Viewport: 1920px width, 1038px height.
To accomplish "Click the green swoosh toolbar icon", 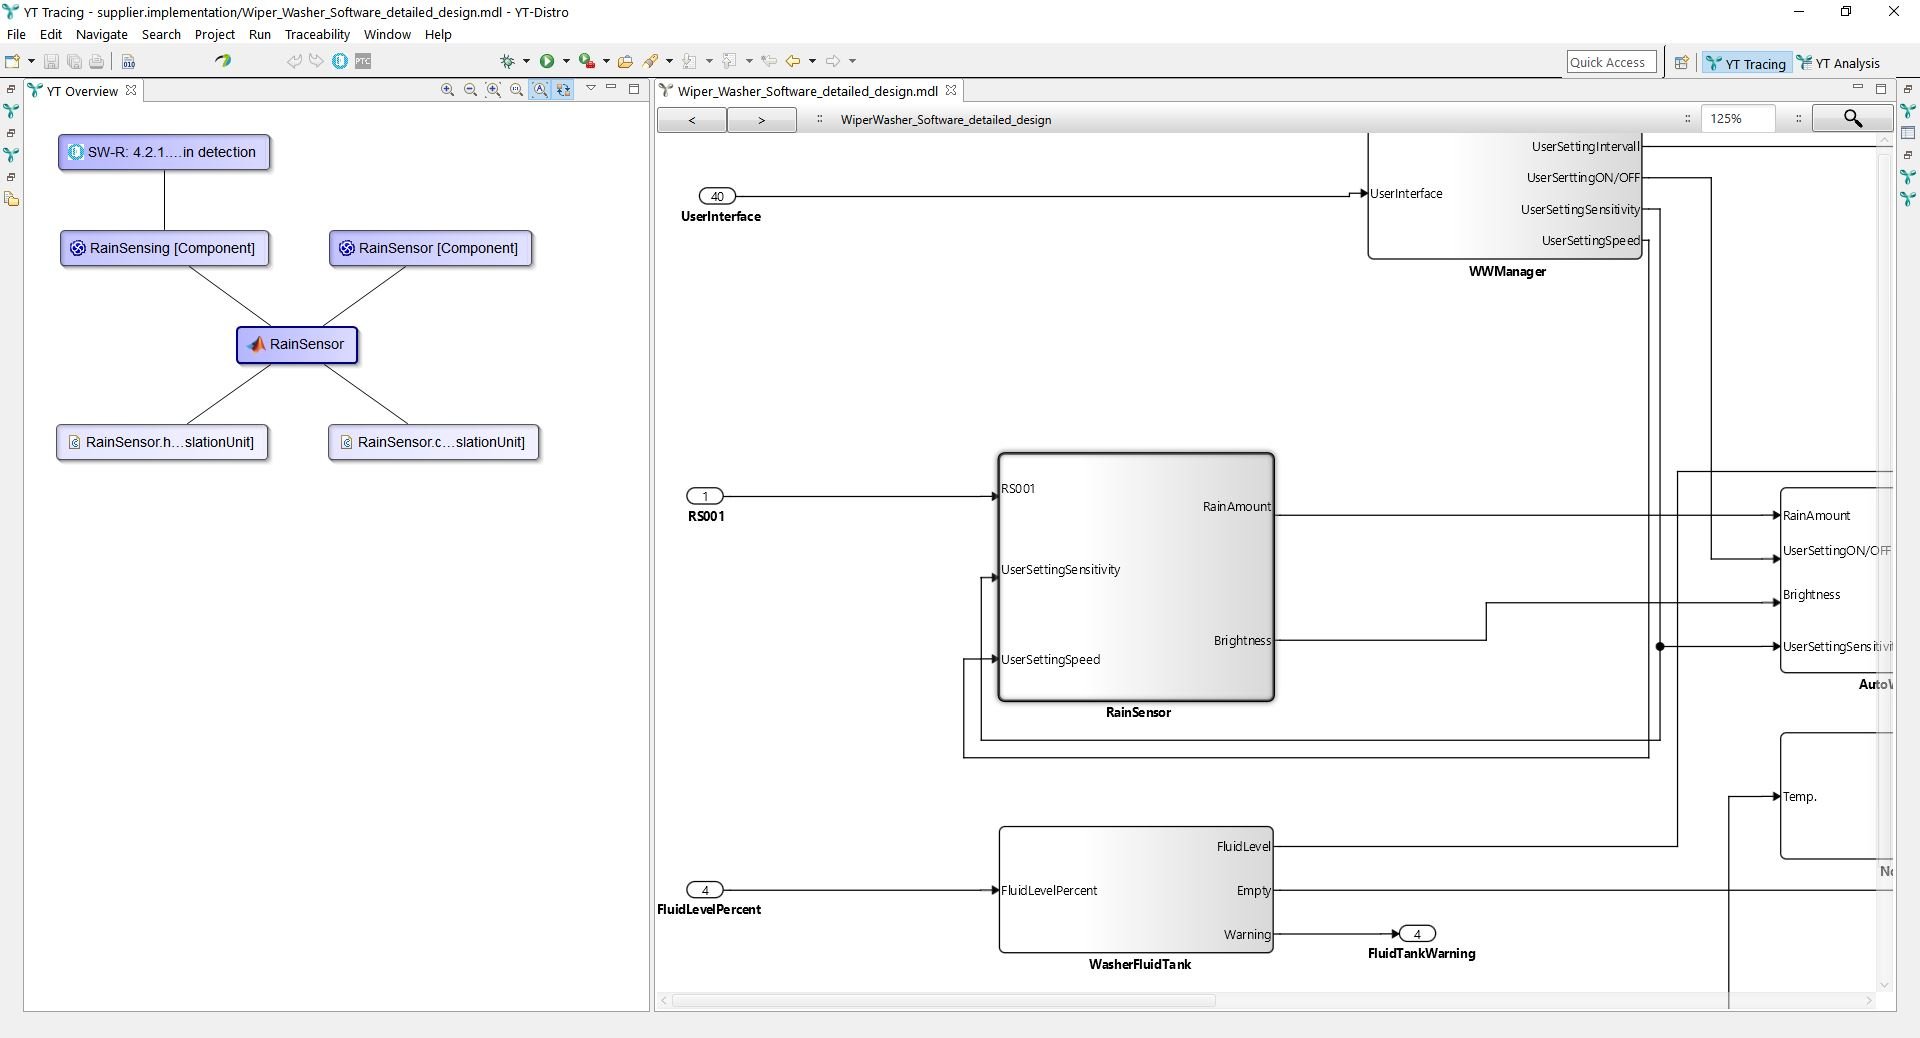I will (223, 61).
